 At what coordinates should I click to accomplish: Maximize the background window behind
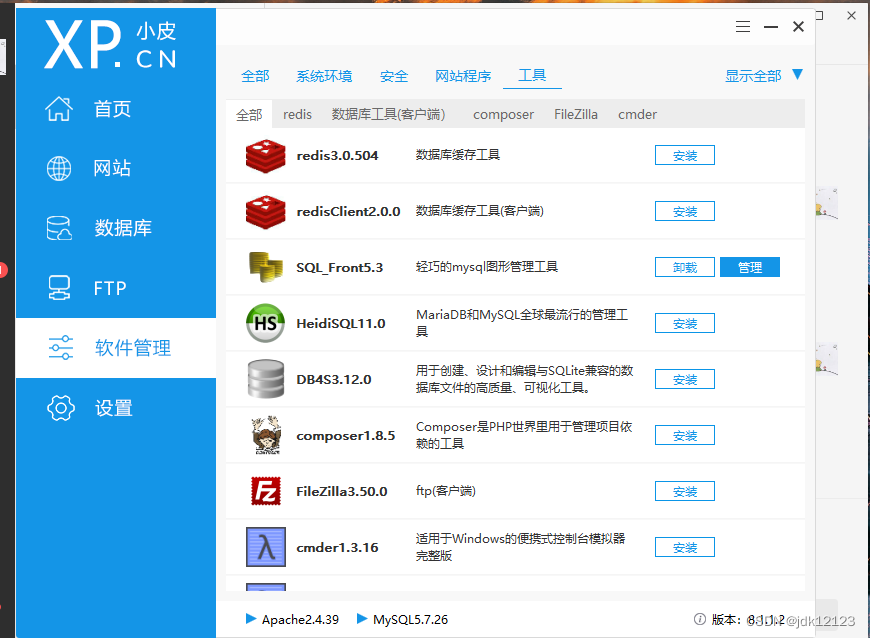(x=819, y=16)
